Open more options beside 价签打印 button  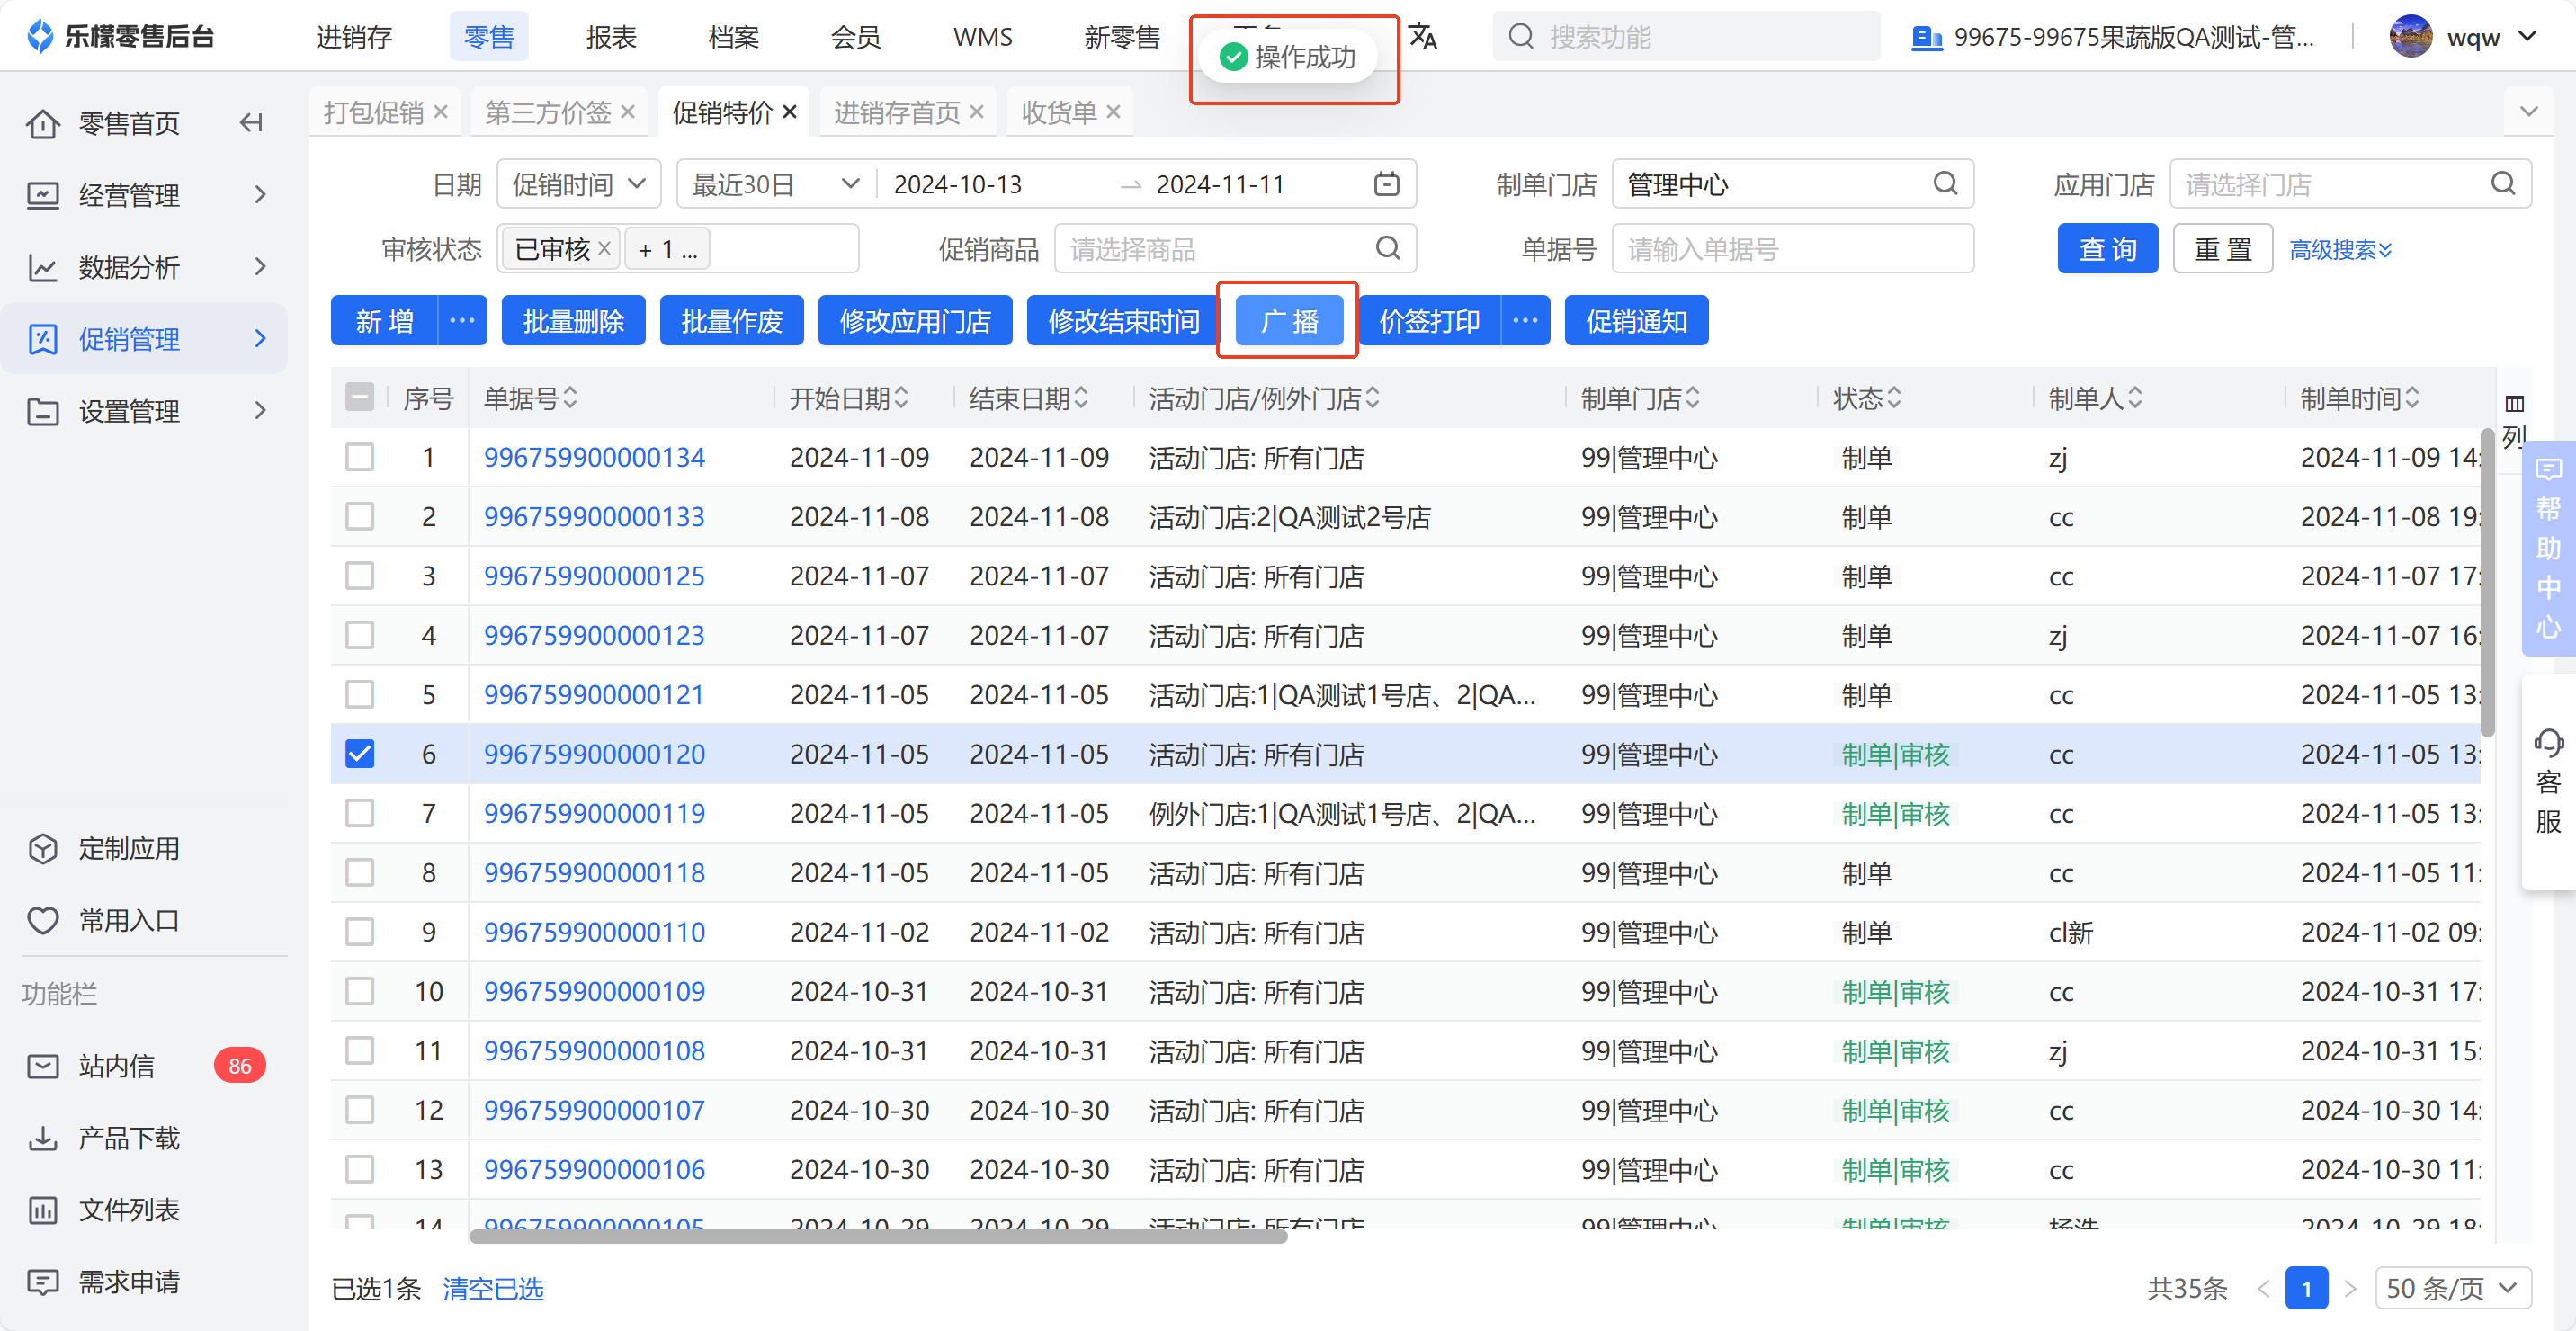pos(1525,321)
